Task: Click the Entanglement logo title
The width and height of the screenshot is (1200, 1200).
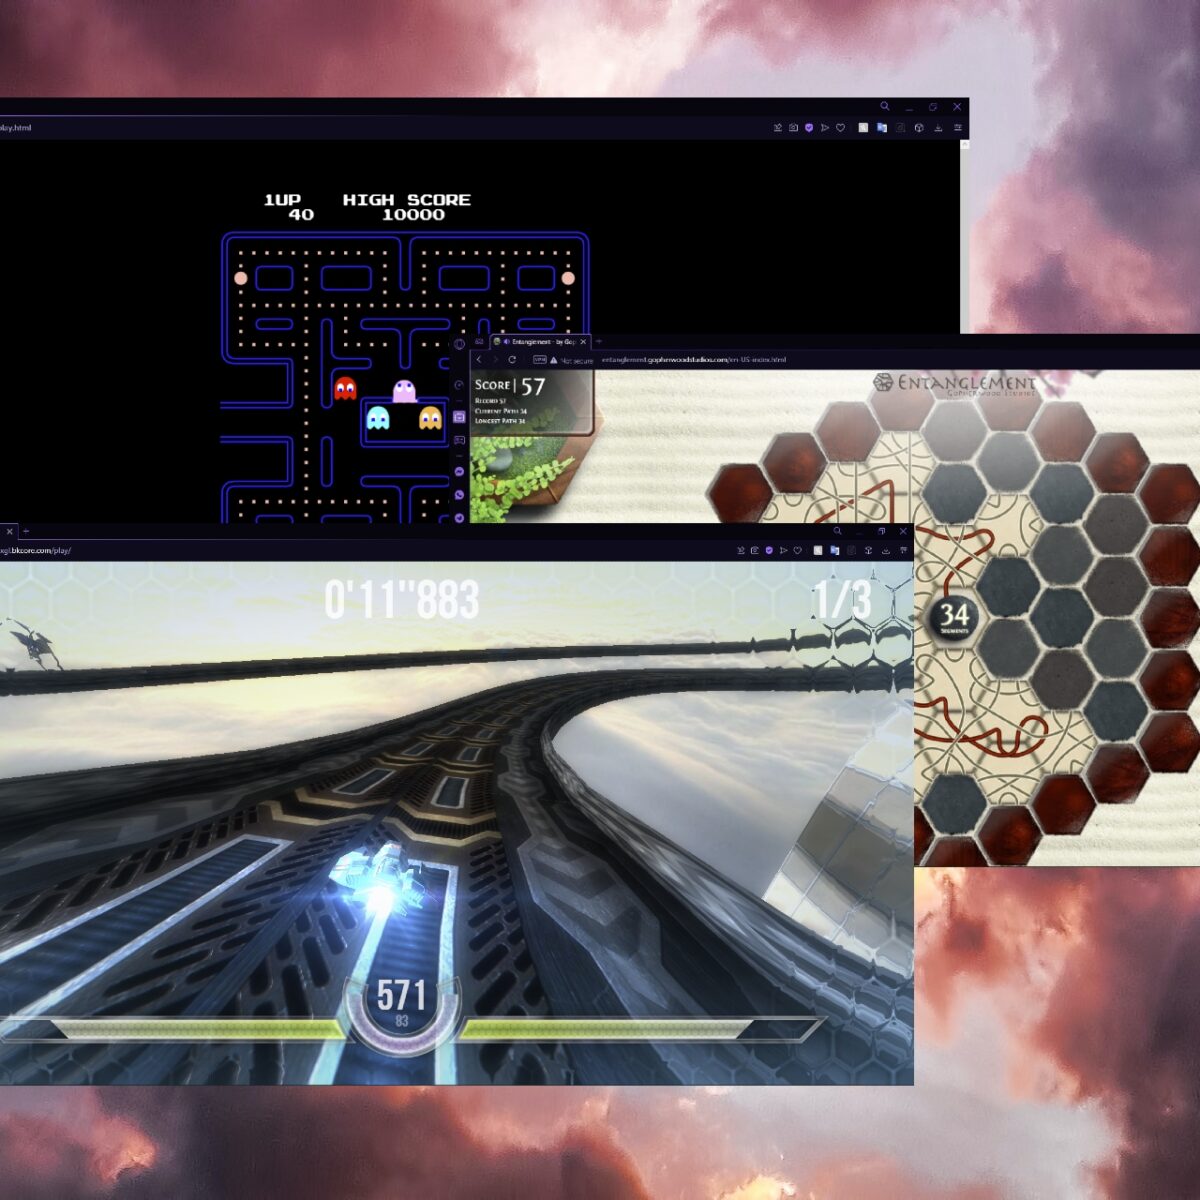Action: (x=954, y=384)
